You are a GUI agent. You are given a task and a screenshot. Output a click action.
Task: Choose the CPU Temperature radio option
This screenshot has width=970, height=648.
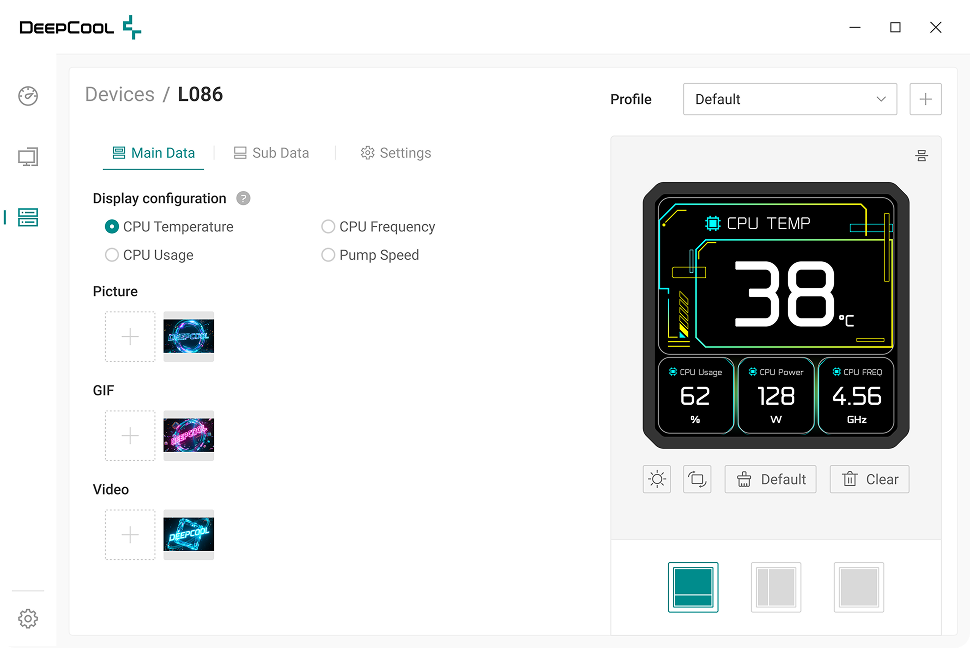(x=112, y=227)
